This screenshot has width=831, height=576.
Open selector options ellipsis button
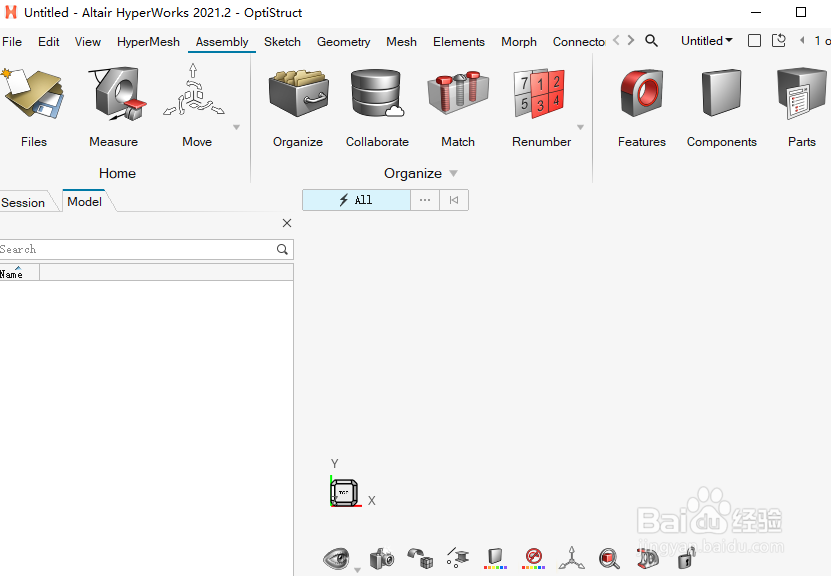[425, 200]
